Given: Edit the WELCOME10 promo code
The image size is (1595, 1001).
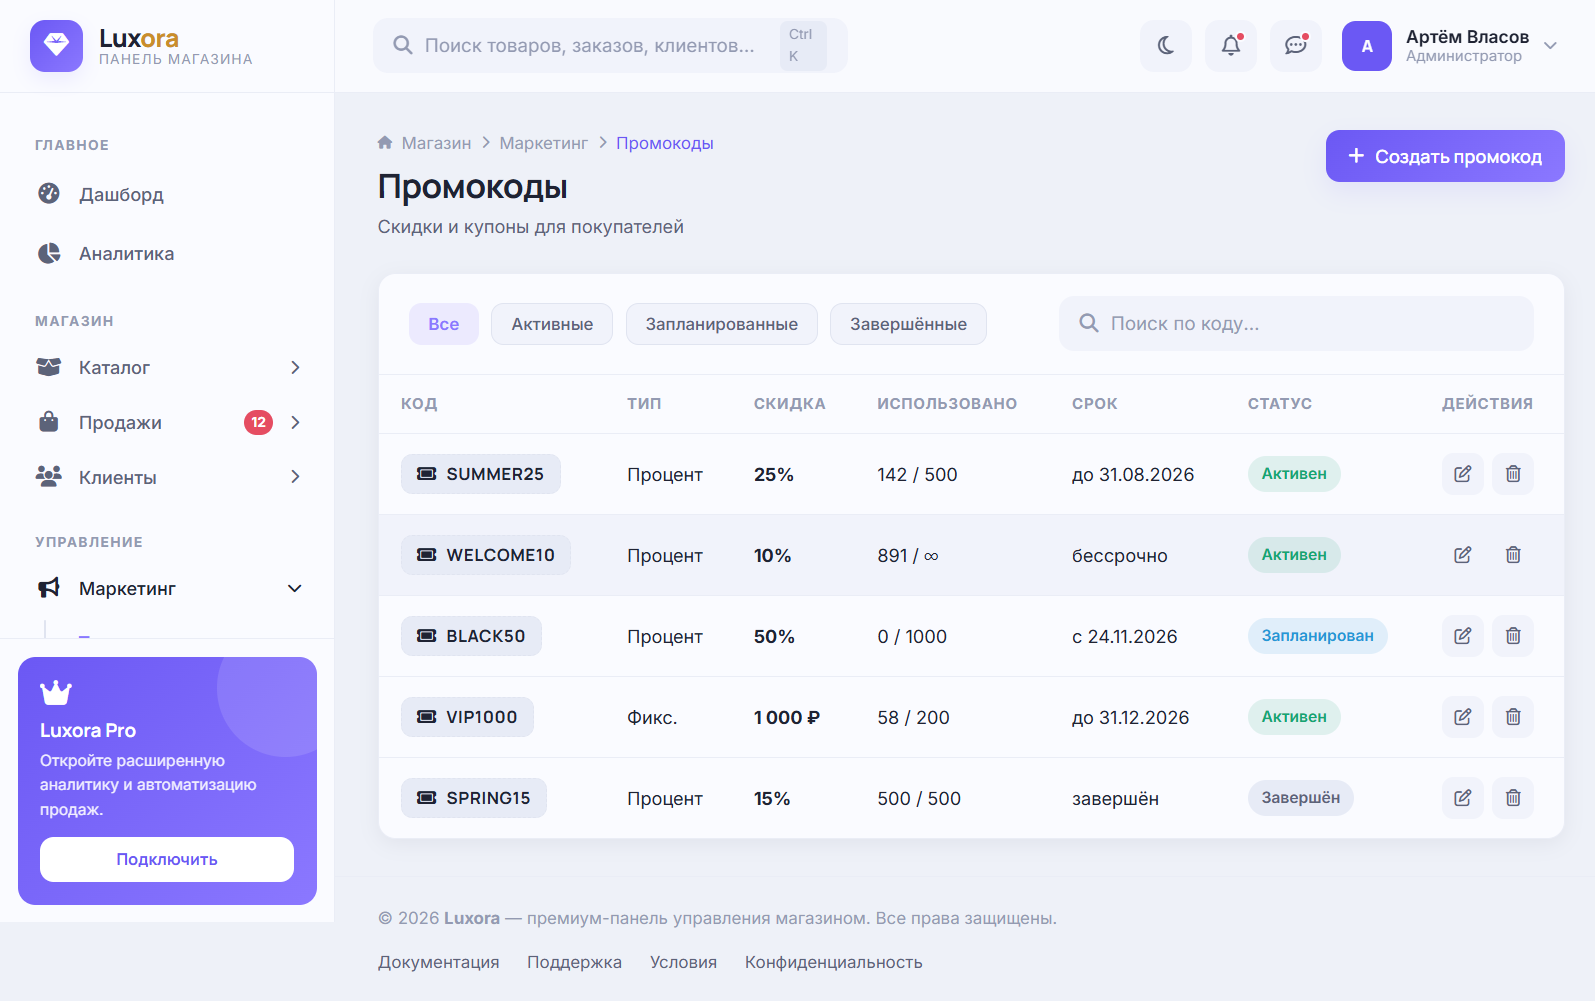Looking at the screenshot, I should tap(1463, 555).
